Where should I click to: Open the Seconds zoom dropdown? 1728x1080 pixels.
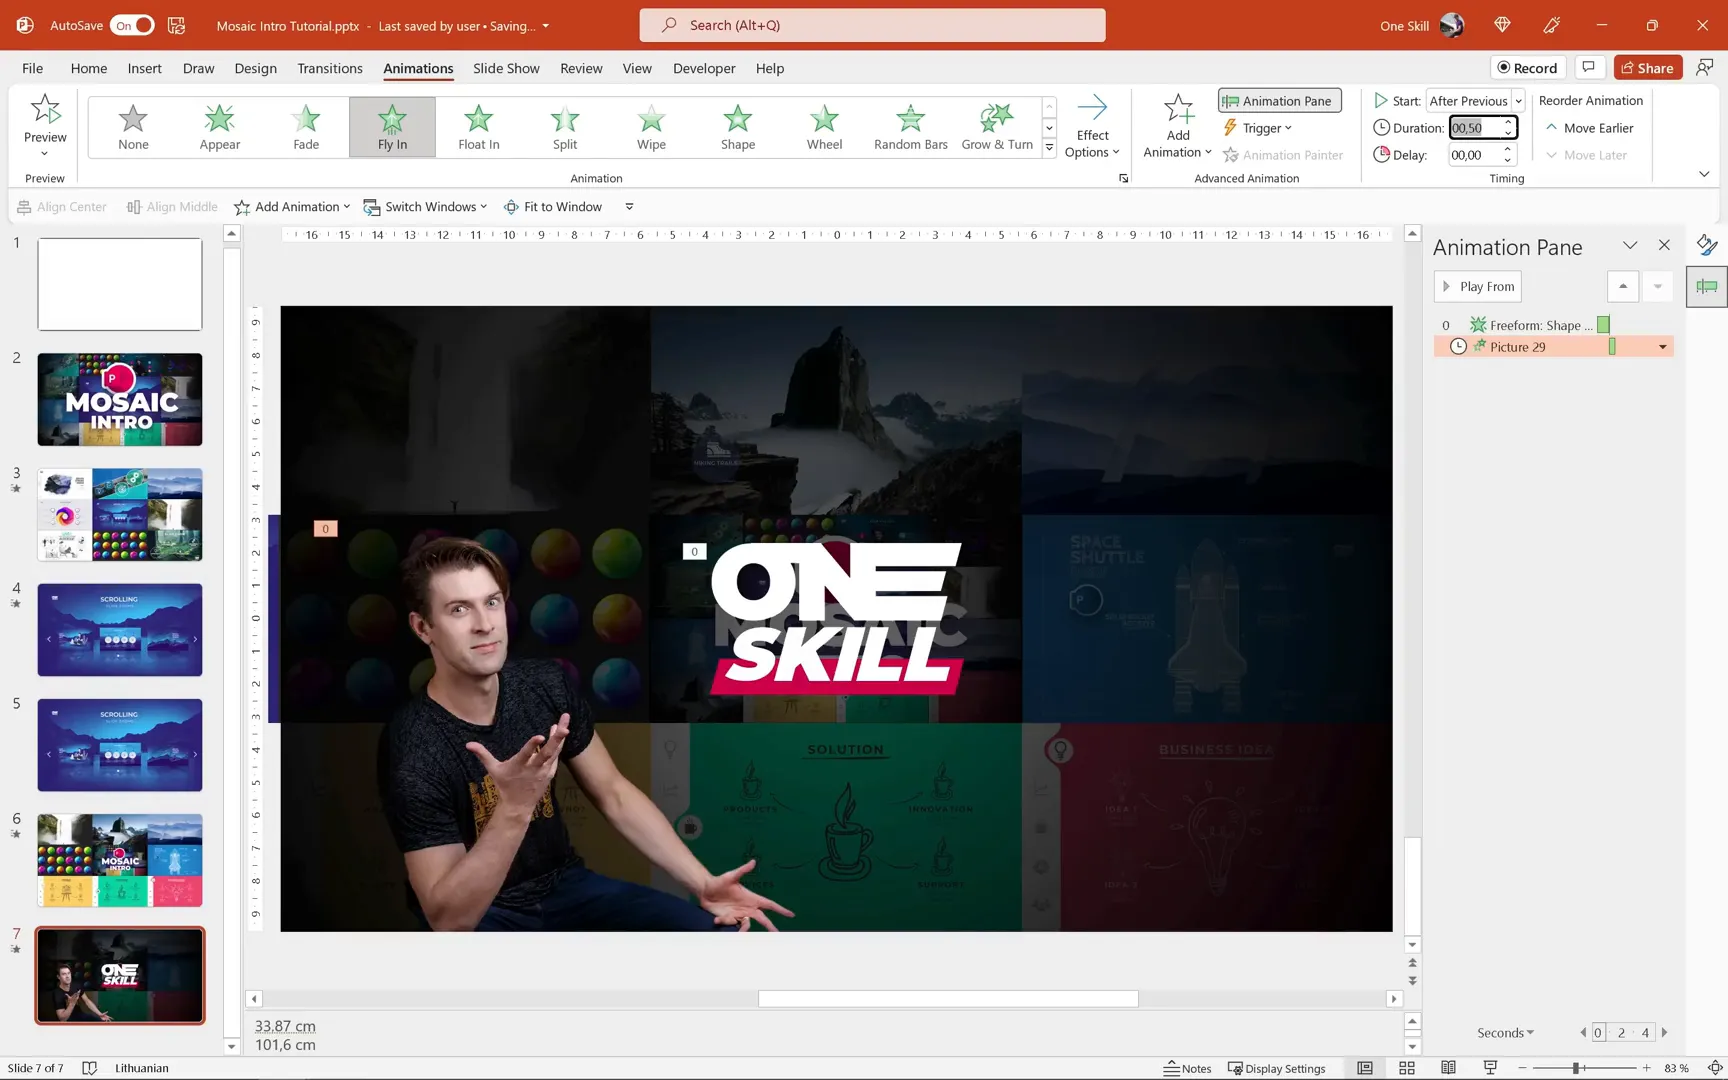point(1505,1033)
